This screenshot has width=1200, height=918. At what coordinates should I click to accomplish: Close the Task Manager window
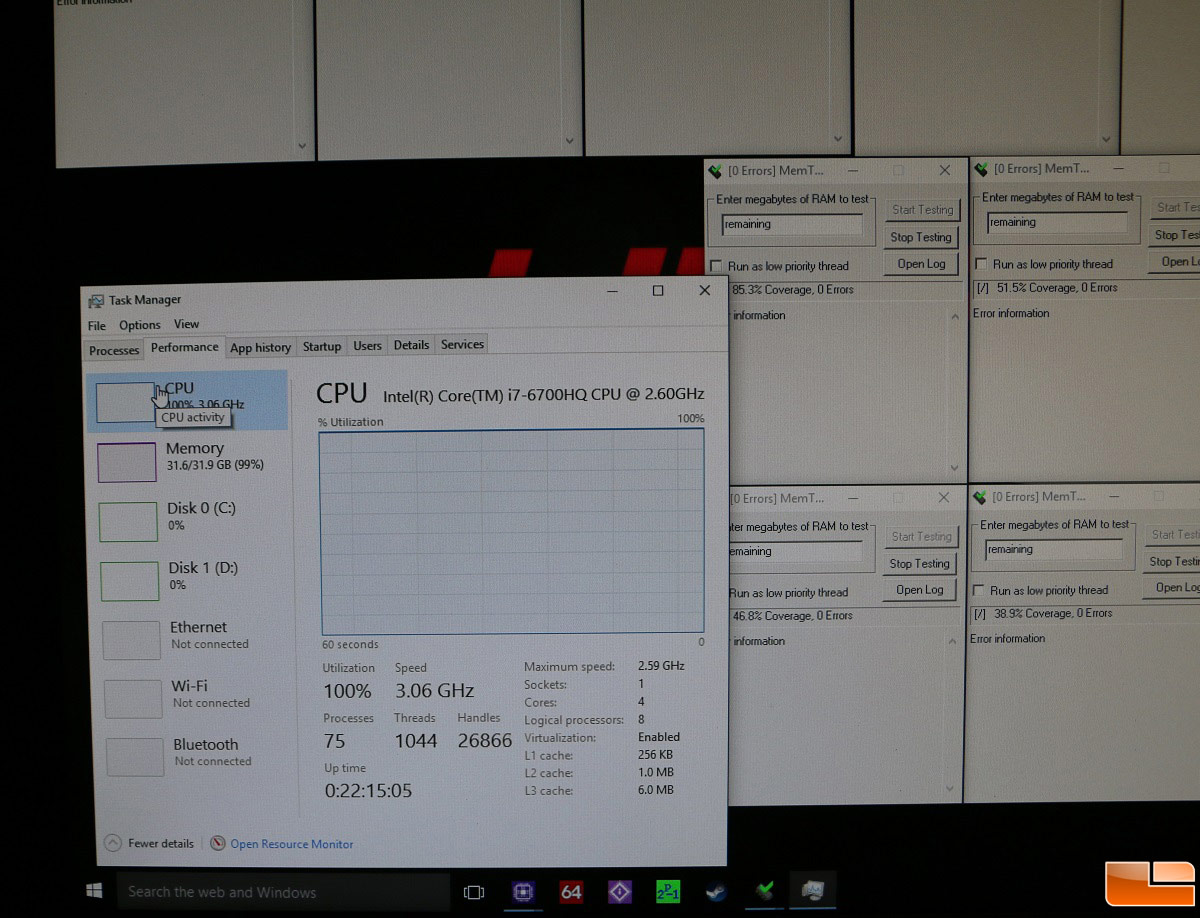[705, 290]
